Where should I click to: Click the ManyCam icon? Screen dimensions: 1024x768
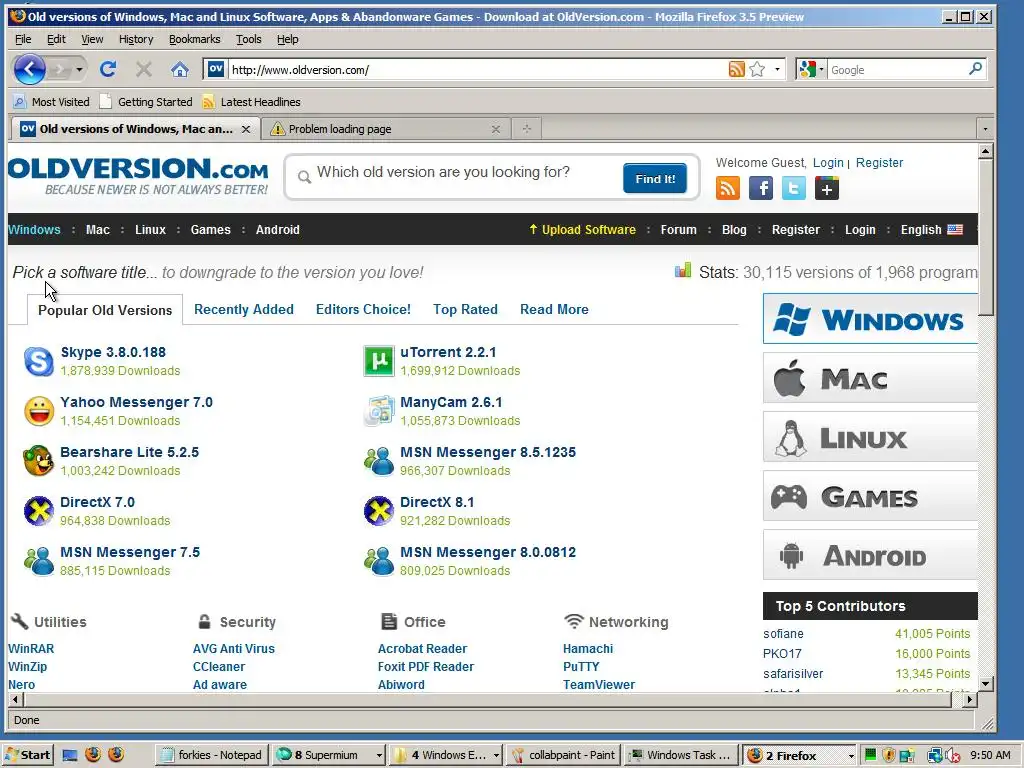[x=379, y=411]
